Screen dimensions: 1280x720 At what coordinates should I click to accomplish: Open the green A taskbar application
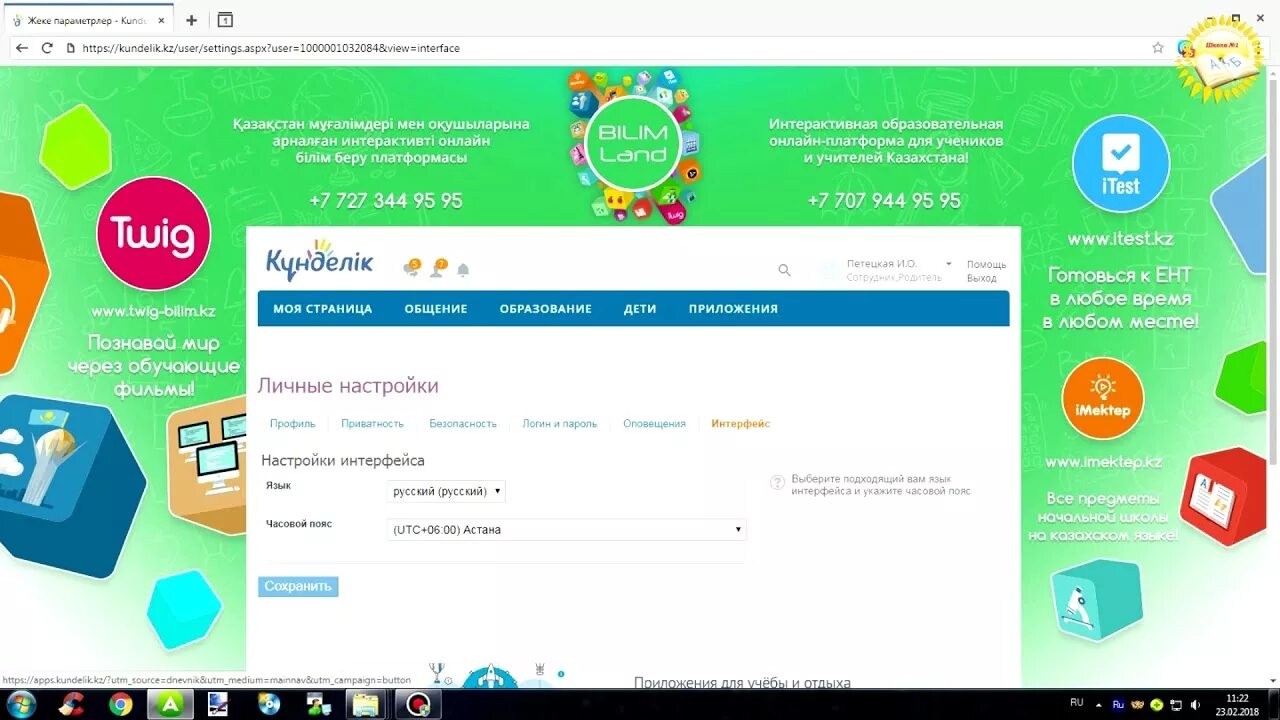click(170, 704)
